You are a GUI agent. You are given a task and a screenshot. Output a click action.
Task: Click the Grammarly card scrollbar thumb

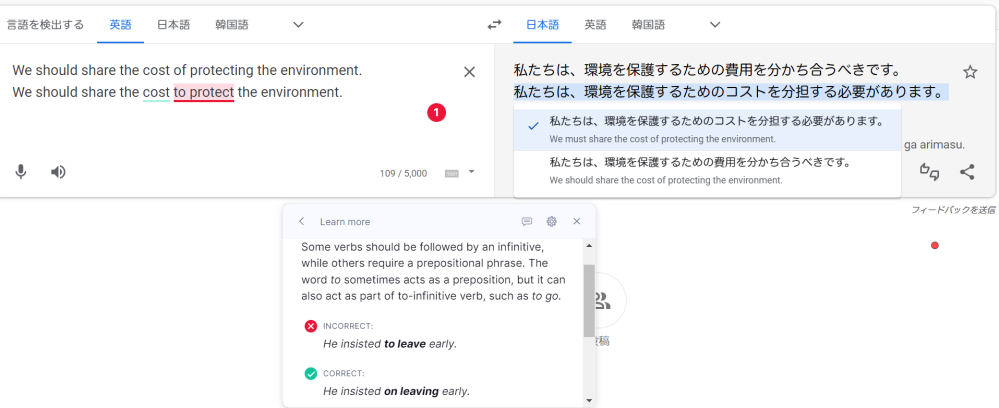(589, 301)
